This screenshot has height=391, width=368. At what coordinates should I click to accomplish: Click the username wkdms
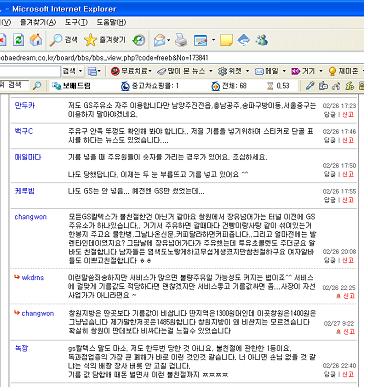pos(33,277)
